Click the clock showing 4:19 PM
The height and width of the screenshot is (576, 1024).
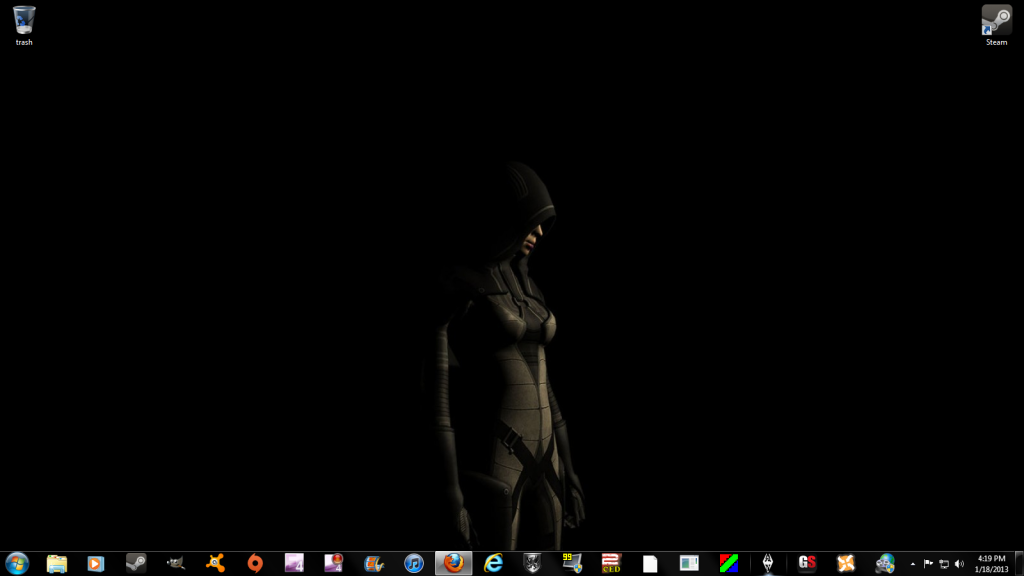pos(991,563)
